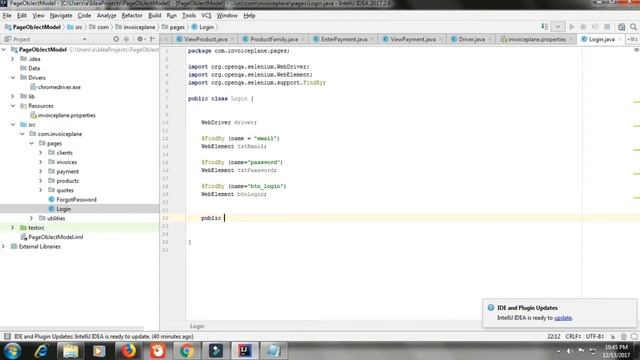Click the tool windows toggle in status bar
The image size is (640, 360).
[7, 336]
